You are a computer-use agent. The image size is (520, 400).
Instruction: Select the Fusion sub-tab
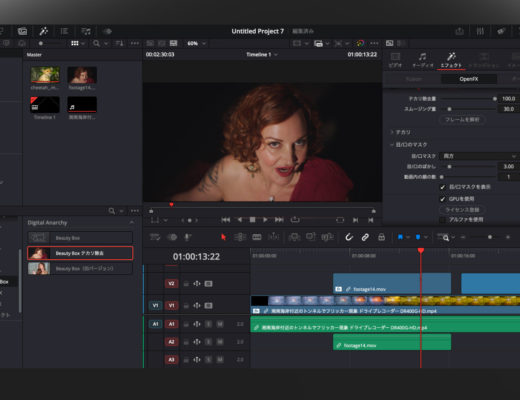click(414, 79)
